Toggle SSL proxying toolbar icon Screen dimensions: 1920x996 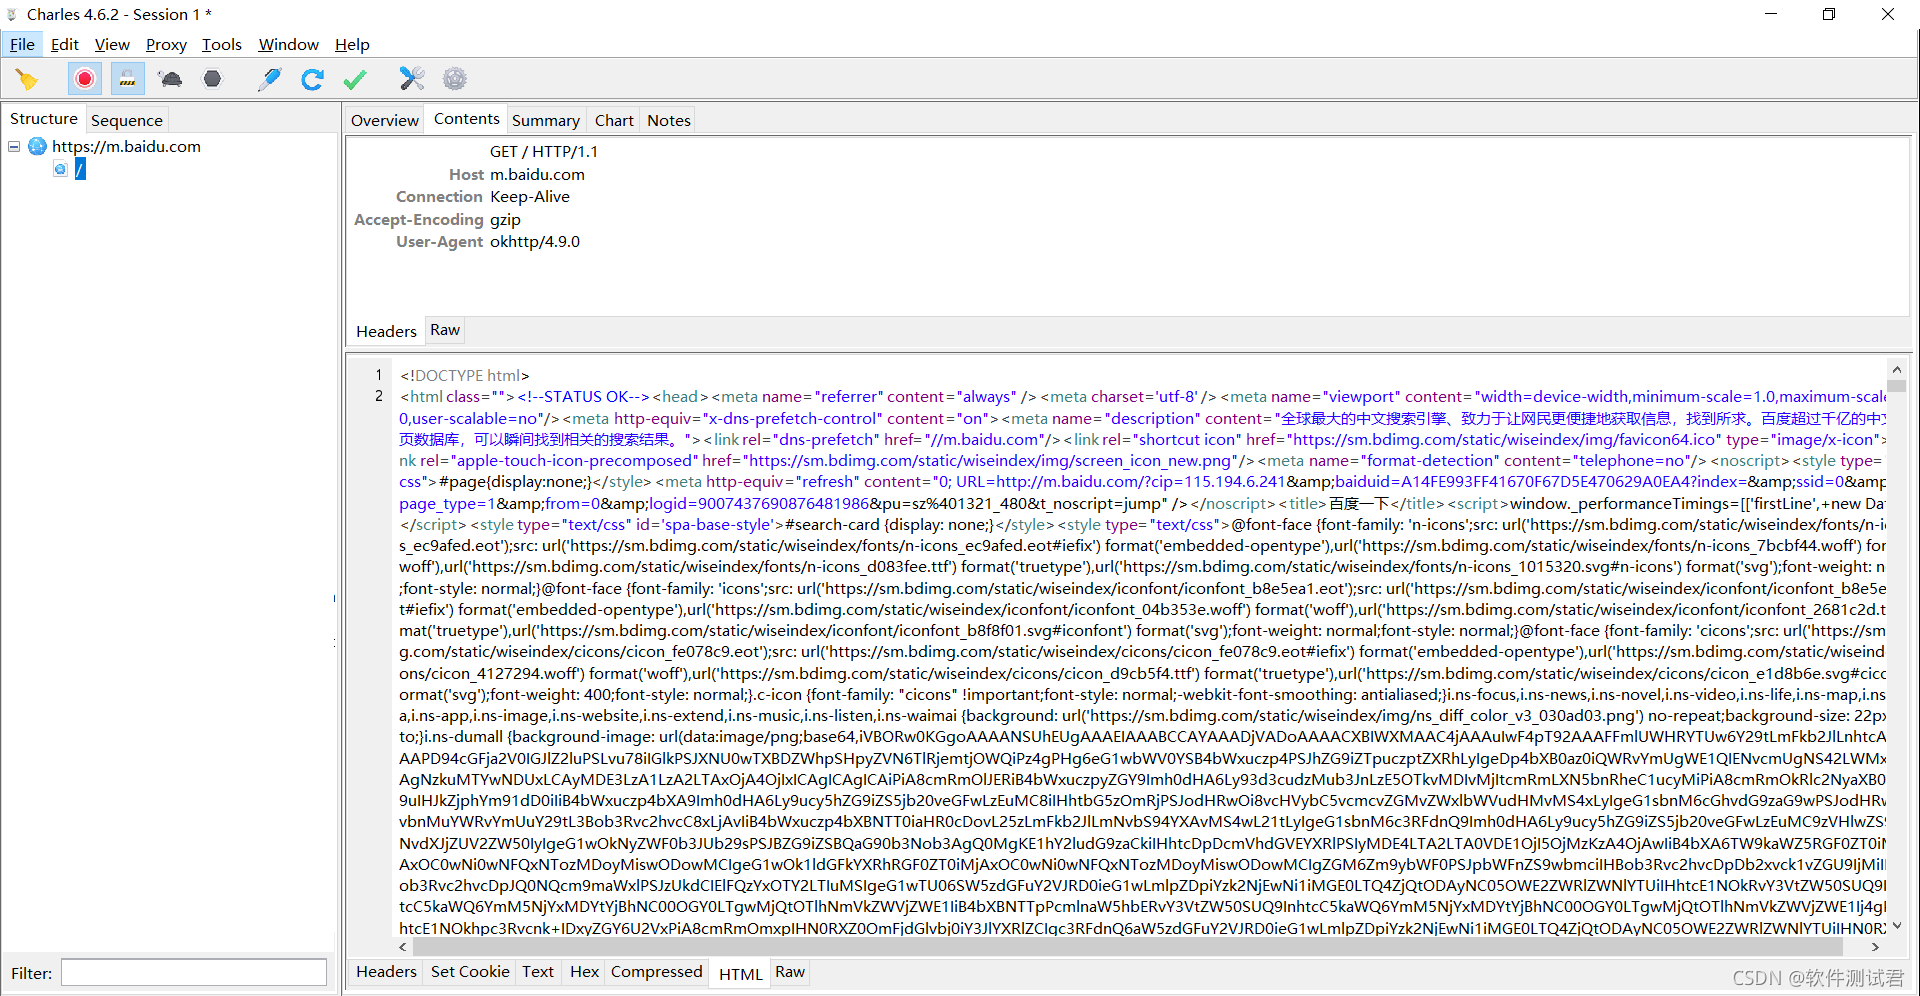[x=127, y=79]
